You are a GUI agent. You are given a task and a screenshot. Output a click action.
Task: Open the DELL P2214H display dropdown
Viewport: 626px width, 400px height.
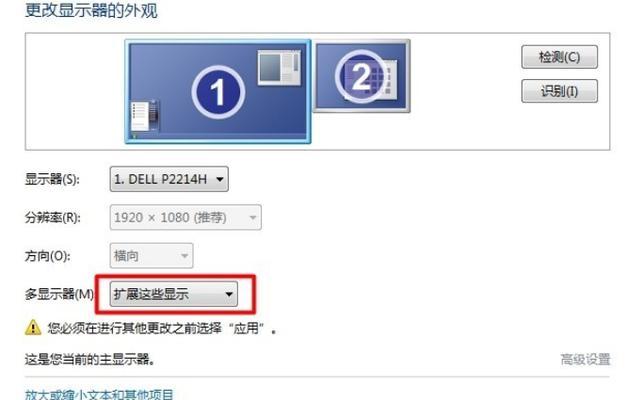[x=169, y=179]
